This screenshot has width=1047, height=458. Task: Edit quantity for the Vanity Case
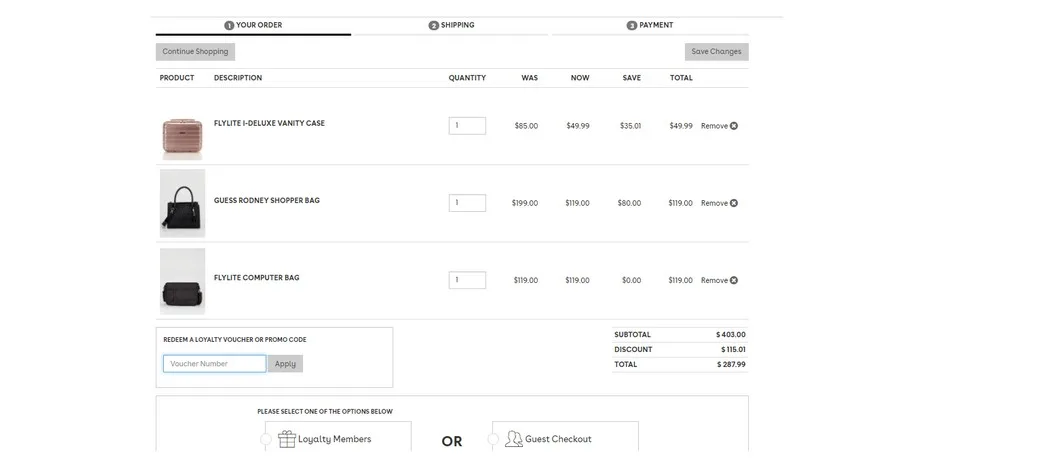tap(467, 126)
